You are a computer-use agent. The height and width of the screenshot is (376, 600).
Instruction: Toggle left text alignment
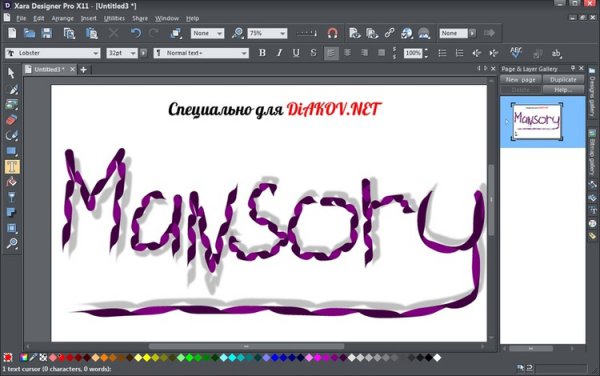click(331, 53)
